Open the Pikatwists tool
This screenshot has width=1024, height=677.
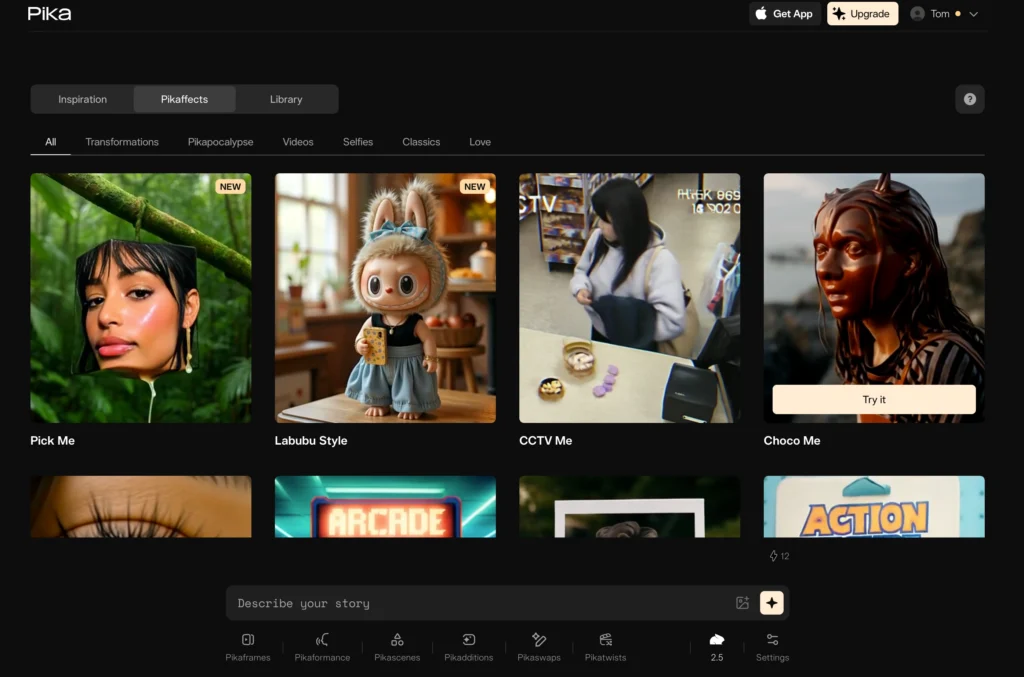click(x=605, y=640)
